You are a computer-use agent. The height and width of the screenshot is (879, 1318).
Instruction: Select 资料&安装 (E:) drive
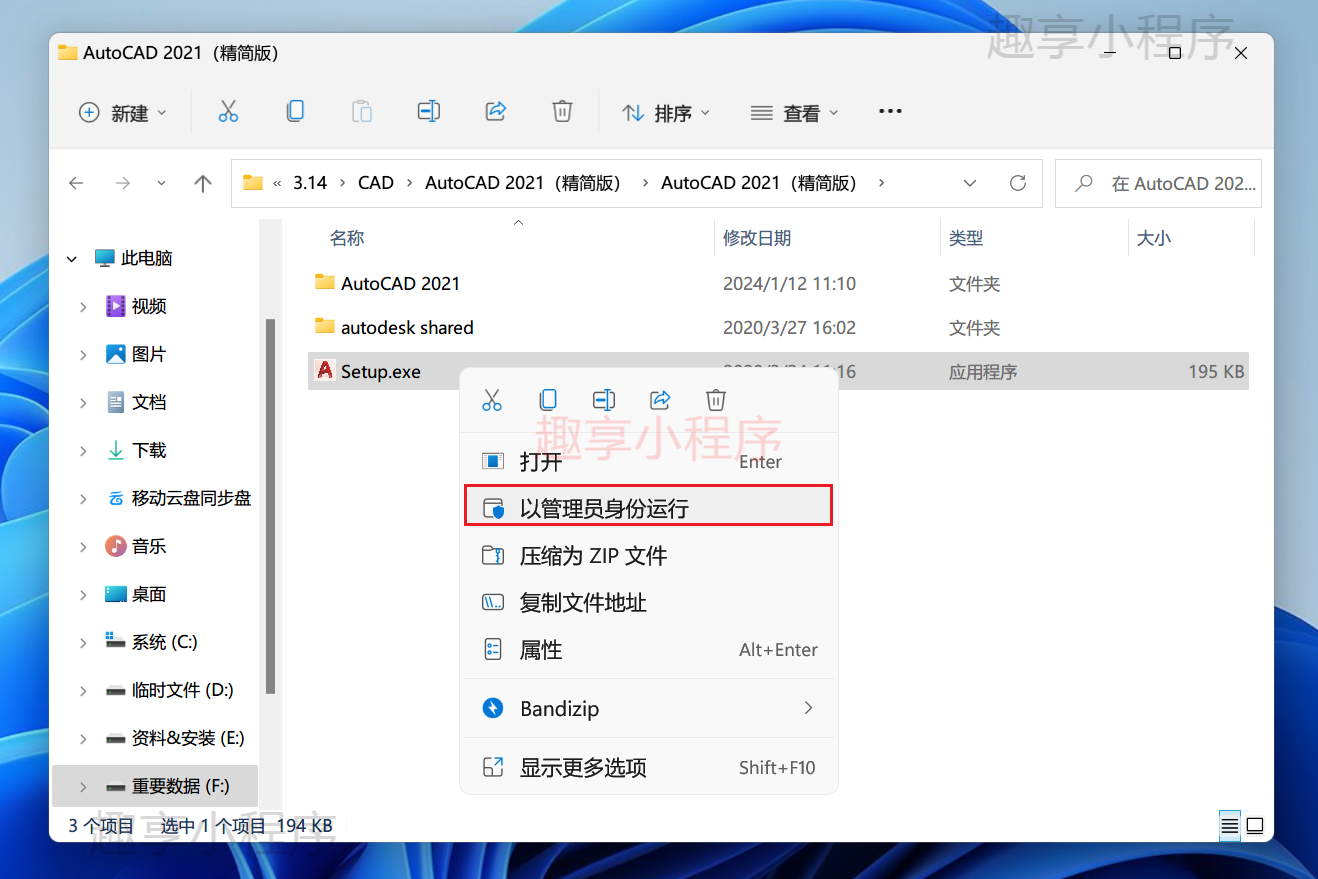(188, 738)
